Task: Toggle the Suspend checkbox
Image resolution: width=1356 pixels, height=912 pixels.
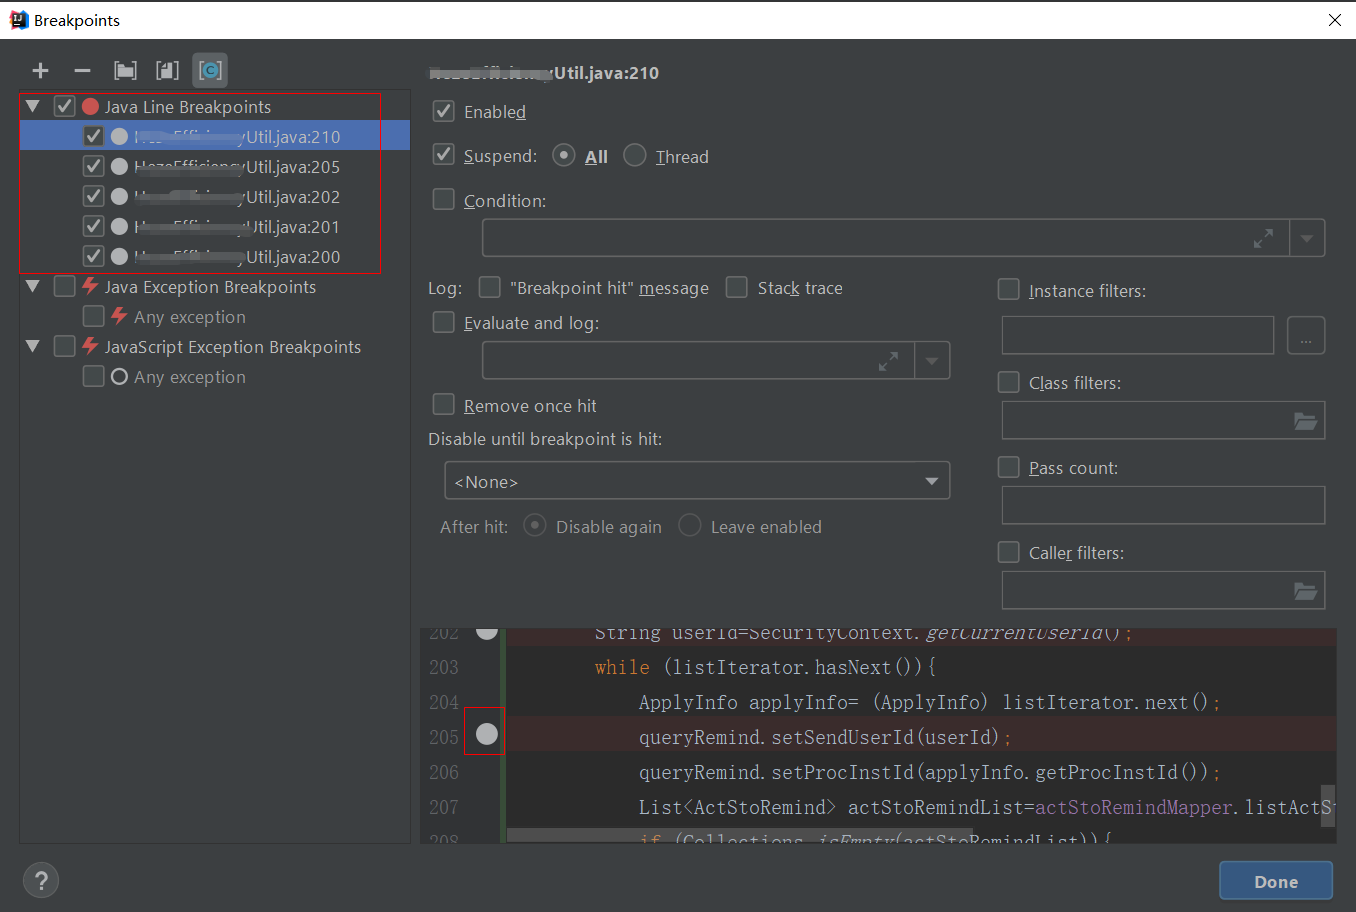Action: (x=444, y=155)
